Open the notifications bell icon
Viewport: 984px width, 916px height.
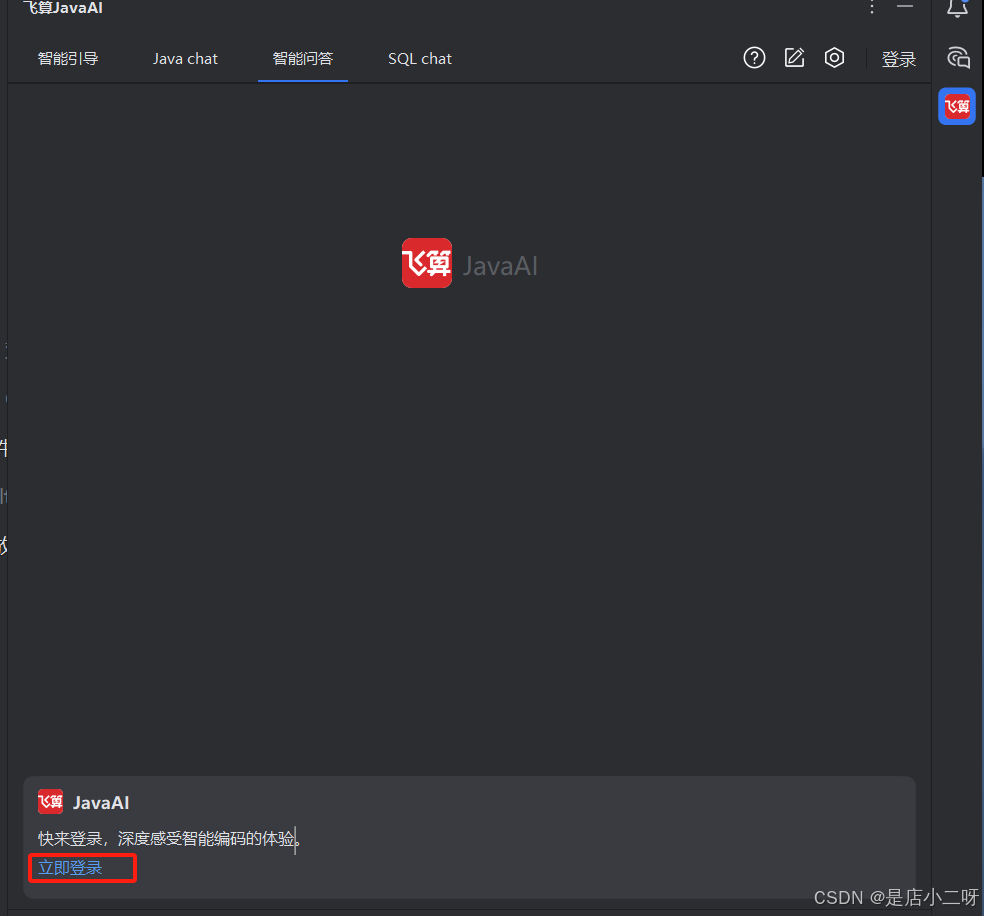(x=957, y=8)
